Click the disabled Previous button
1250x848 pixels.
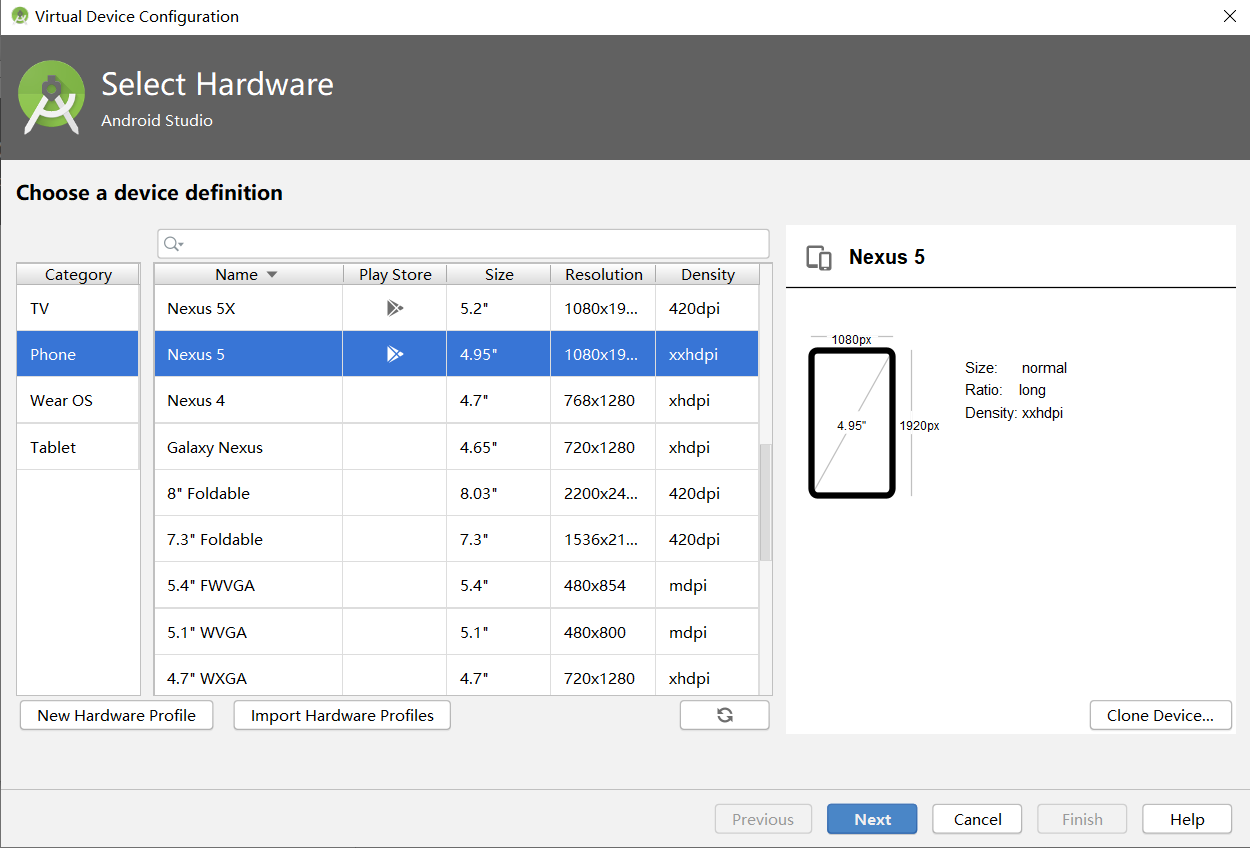[x=762, y=819]
